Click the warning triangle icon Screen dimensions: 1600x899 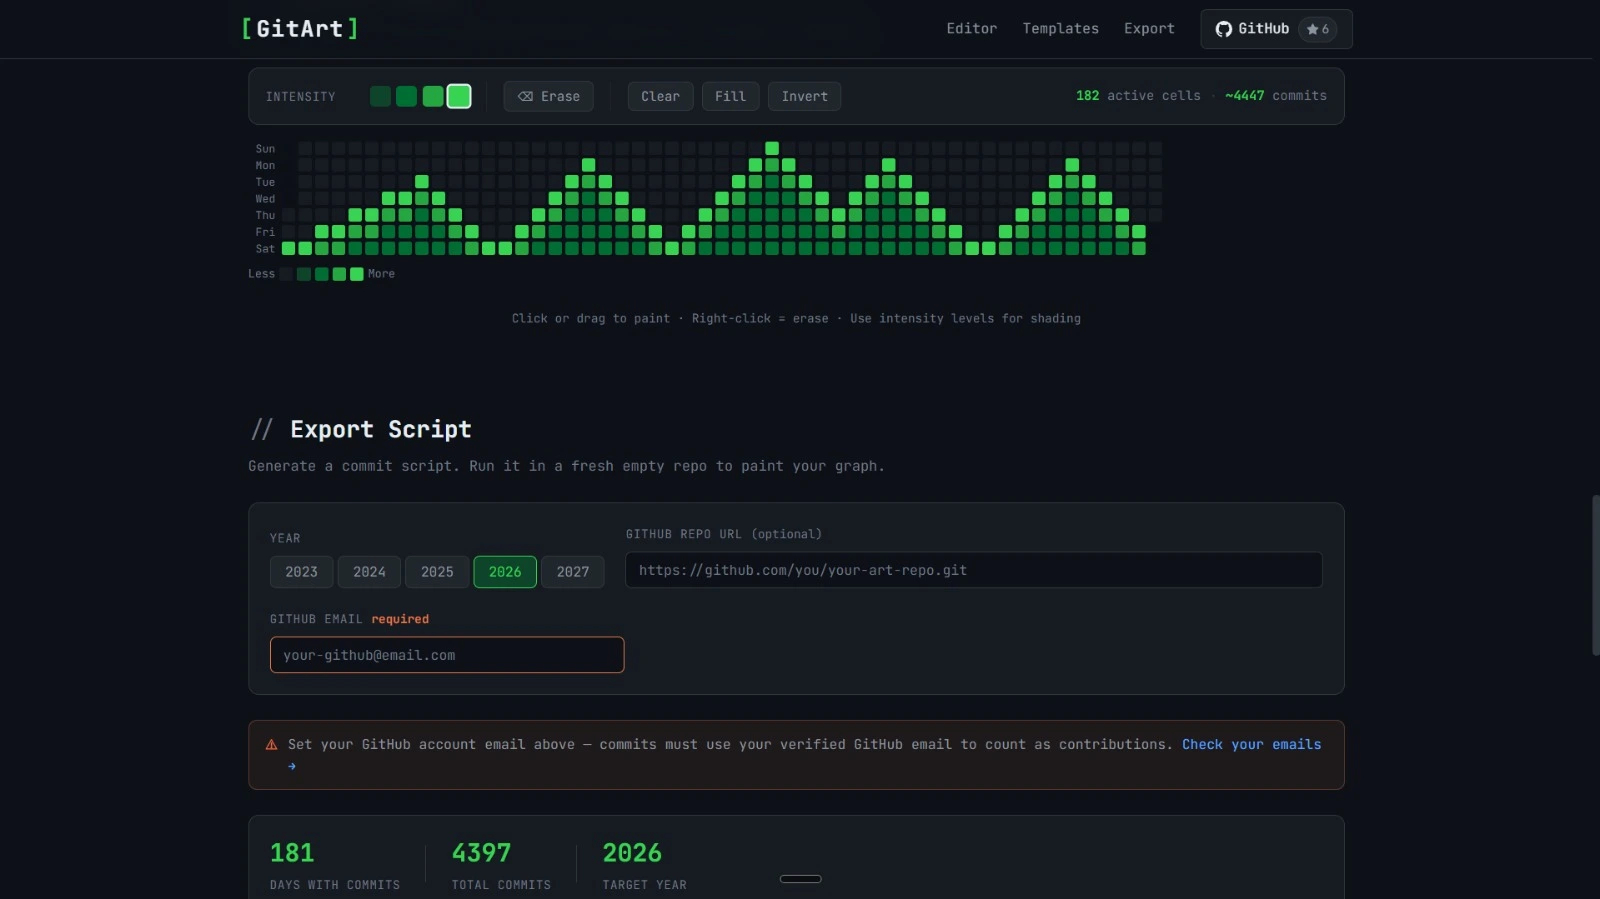(271, 745)
